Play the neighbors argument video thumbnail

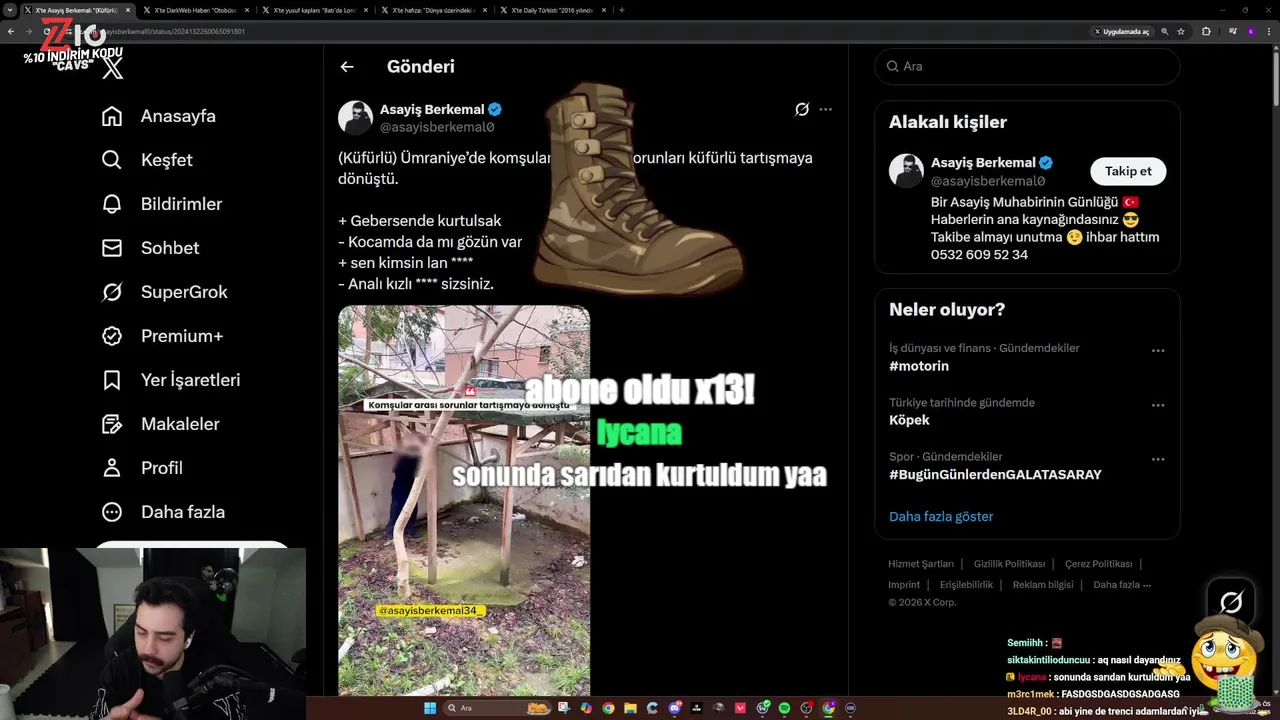[464, 500]
